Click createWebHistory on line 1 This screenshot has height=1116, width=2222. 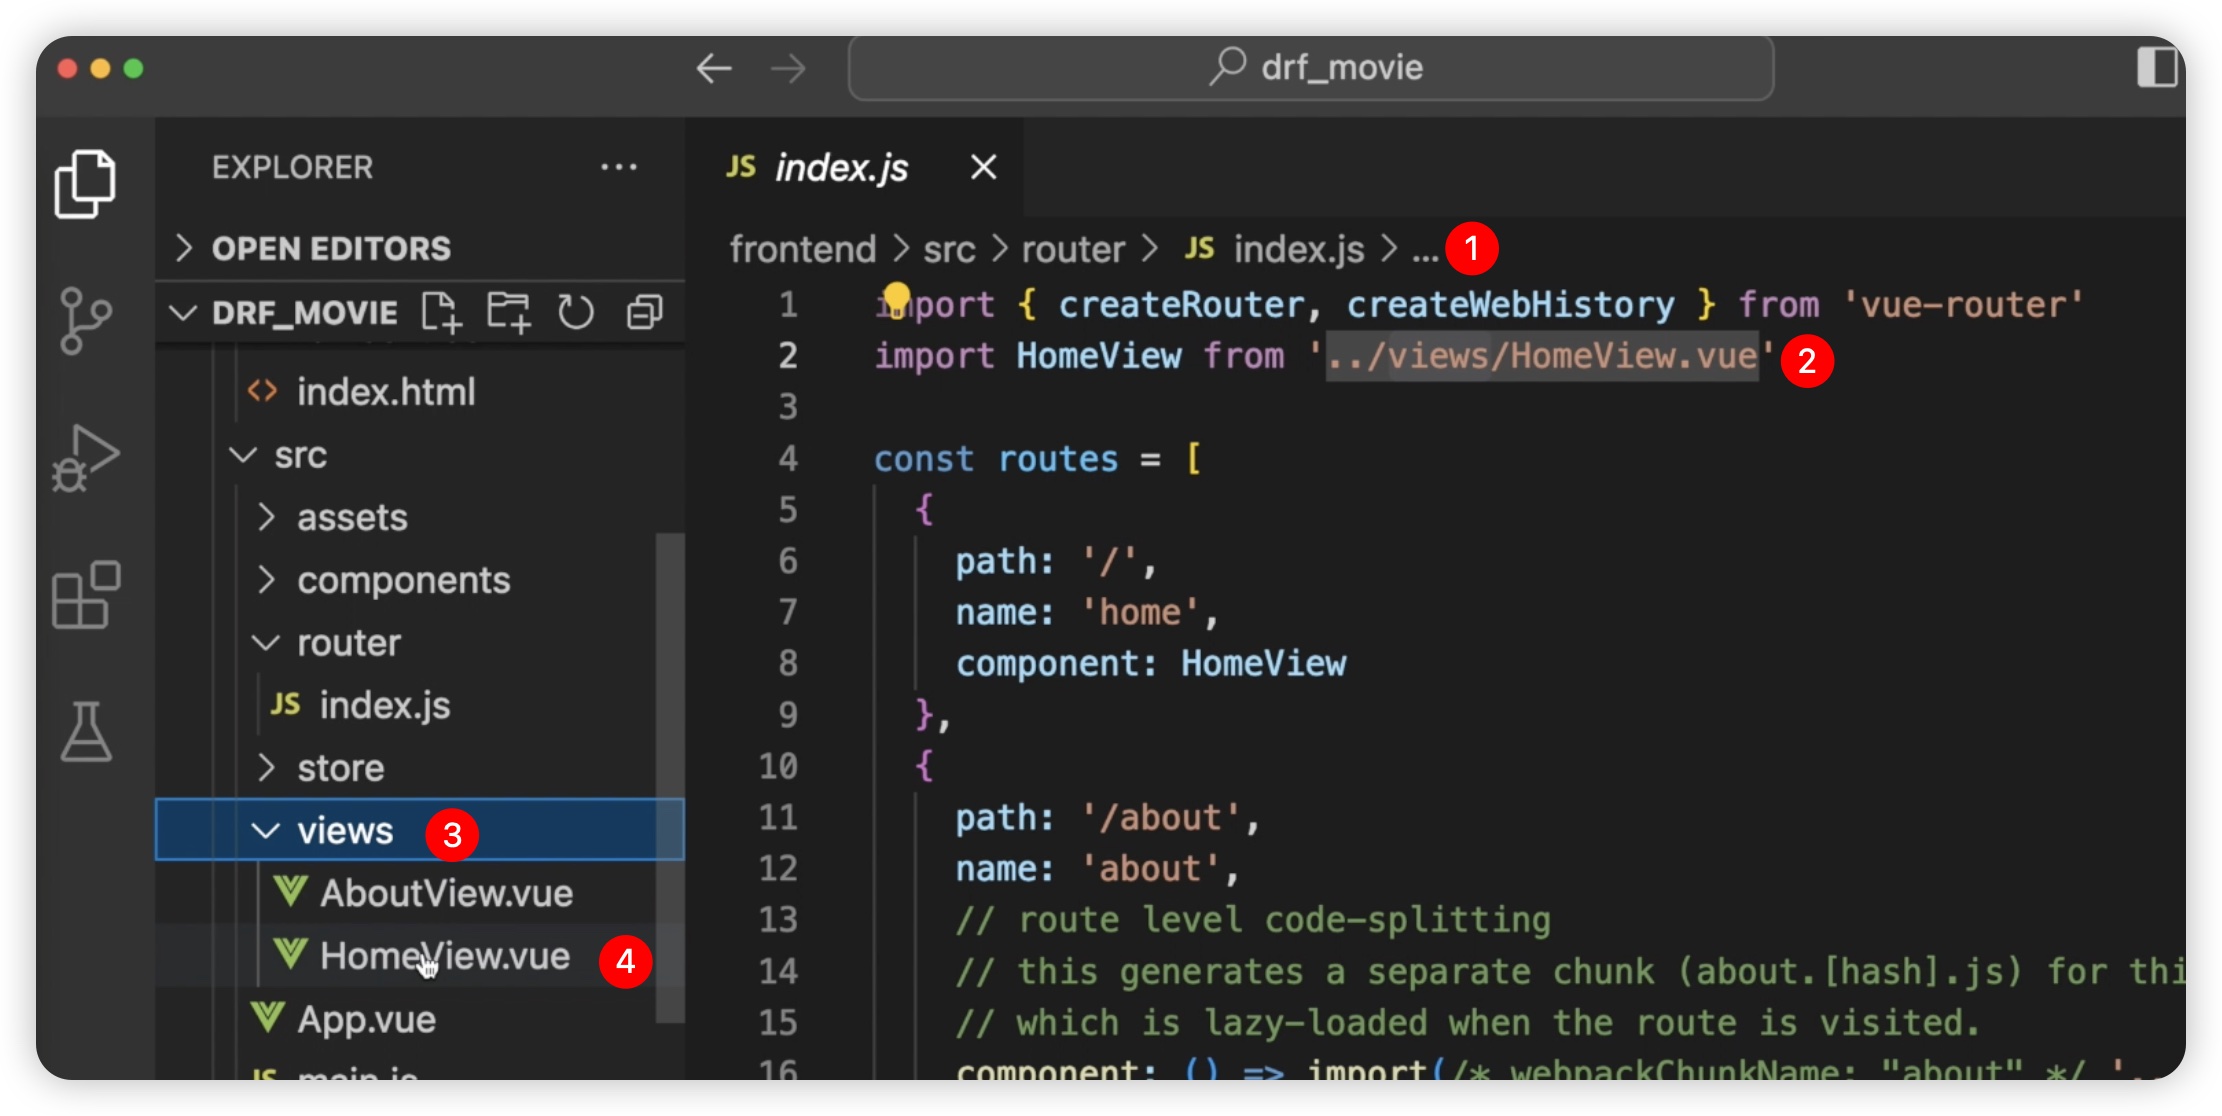(1509, 304)
